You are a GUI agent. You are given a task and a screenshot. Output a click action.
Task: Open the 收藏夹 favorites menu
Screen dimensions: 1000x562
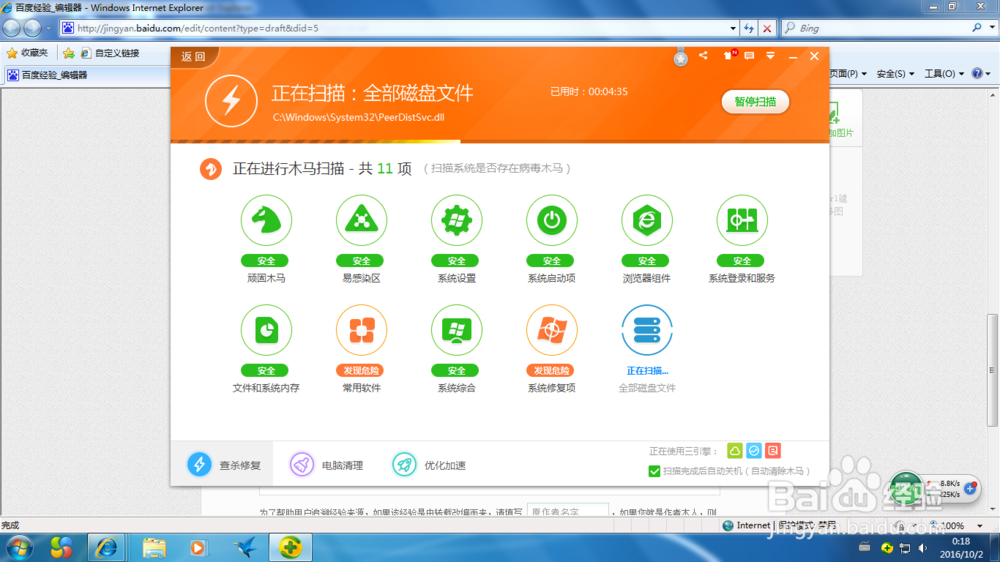[27, 53]
